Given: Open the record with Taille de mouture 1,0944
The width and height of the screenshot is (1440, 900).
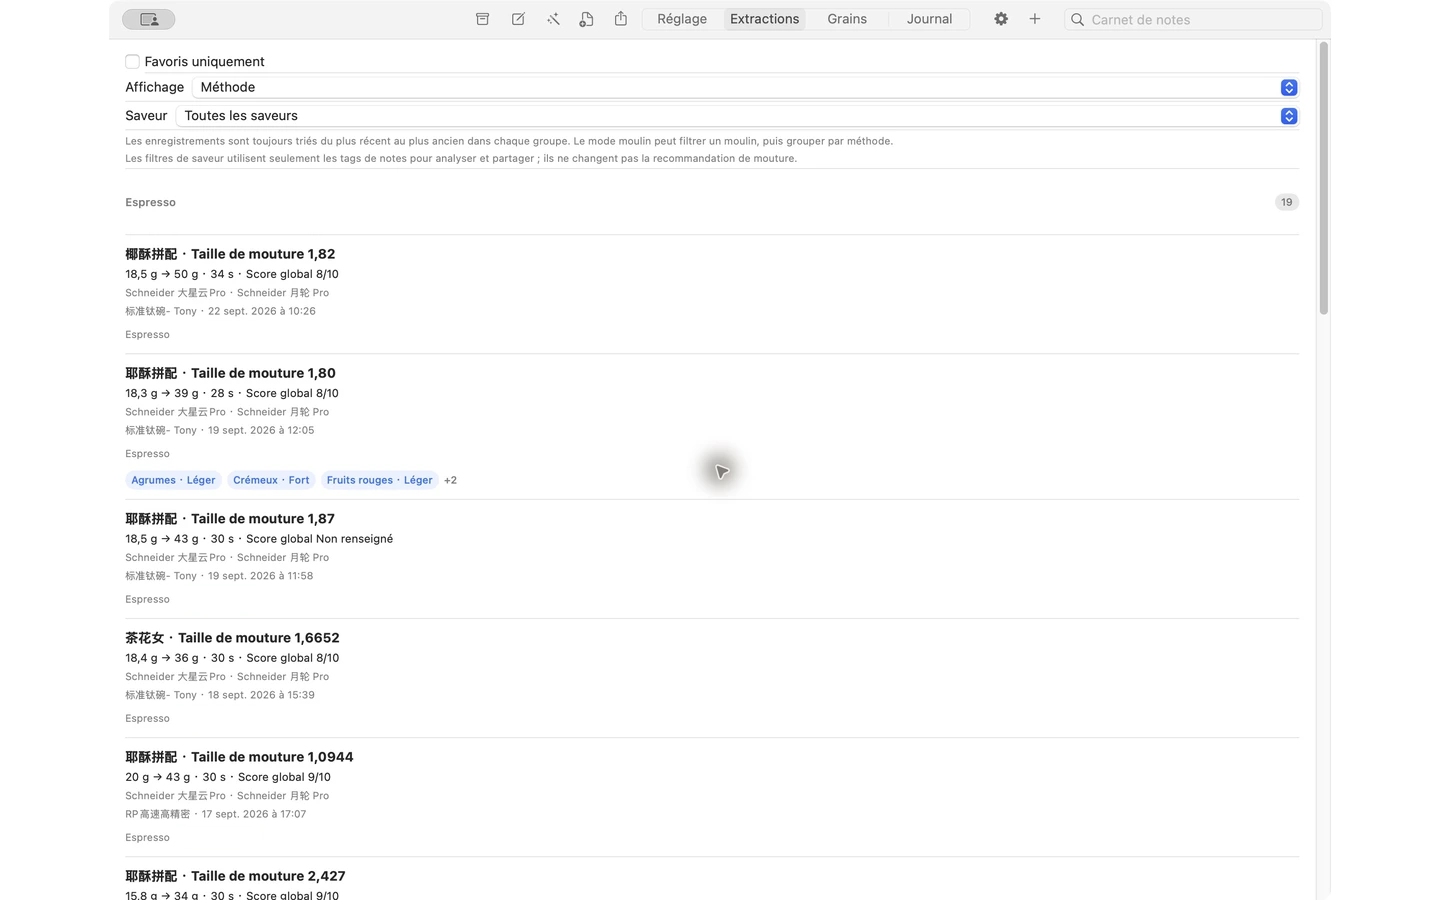Looking at the screenshot, I should 712,797.
